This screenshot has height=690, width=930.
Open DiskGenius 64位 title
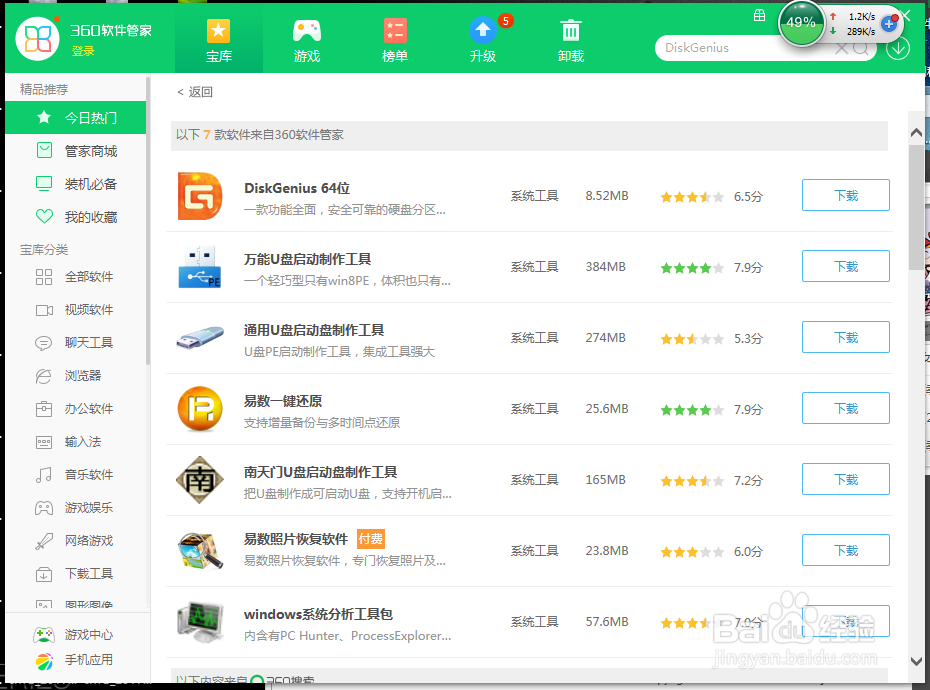coord(297,188)
